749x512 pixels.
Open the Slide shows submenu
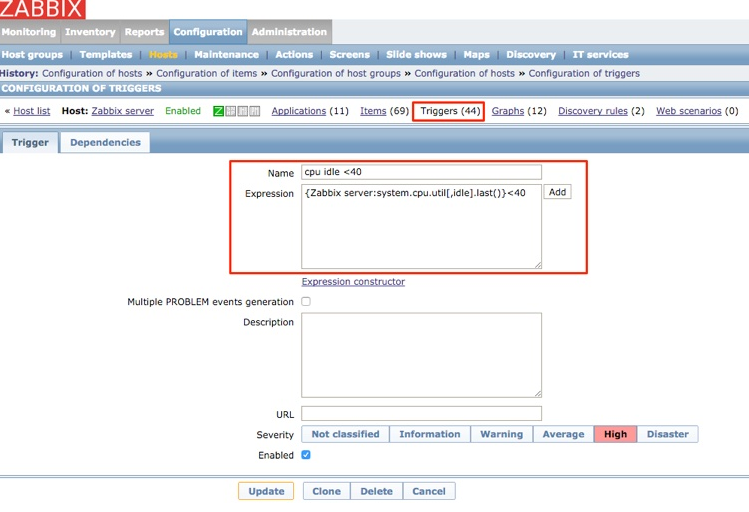click(x=416, y=54)
